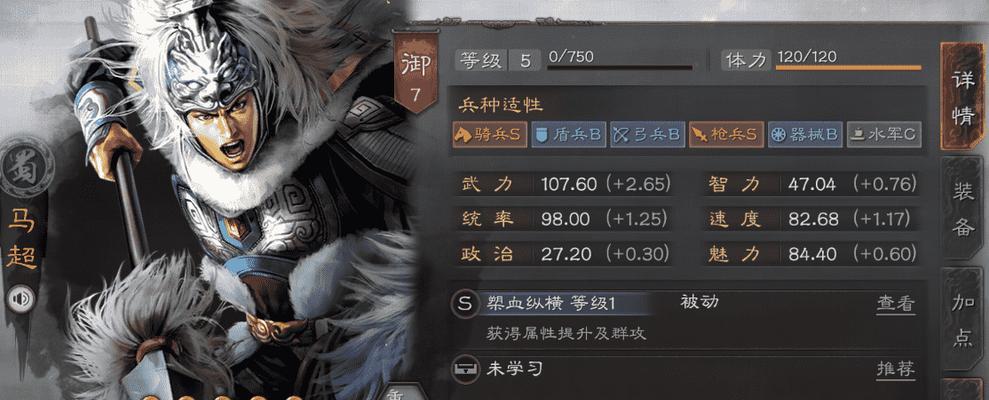Click the 御 7 banner badge
The height and width of the screenshot is (400, 989).
coord(414,73)
